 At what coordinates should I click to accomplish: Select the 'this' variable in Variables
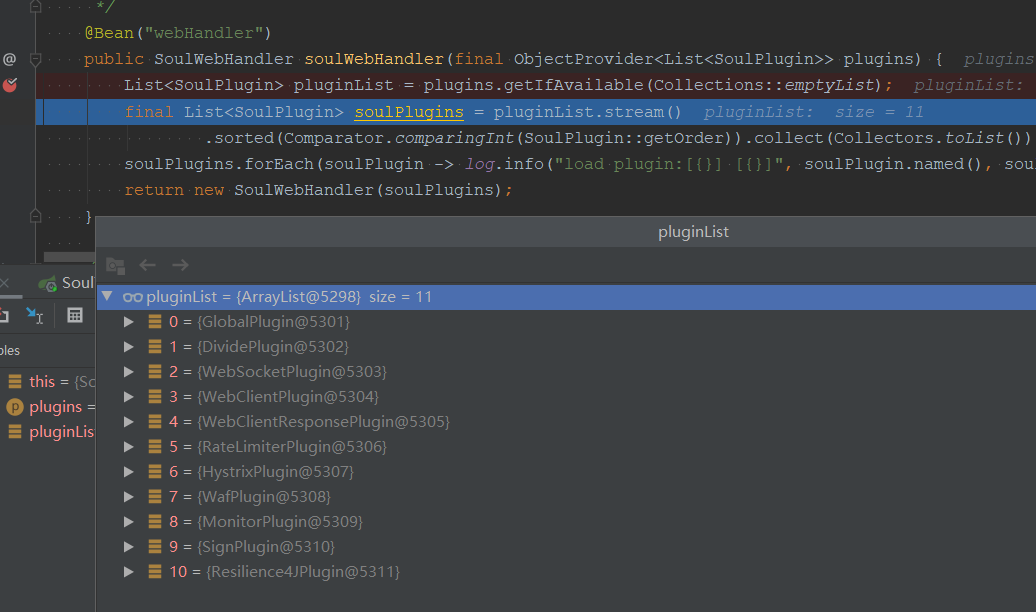click(48, 381)
